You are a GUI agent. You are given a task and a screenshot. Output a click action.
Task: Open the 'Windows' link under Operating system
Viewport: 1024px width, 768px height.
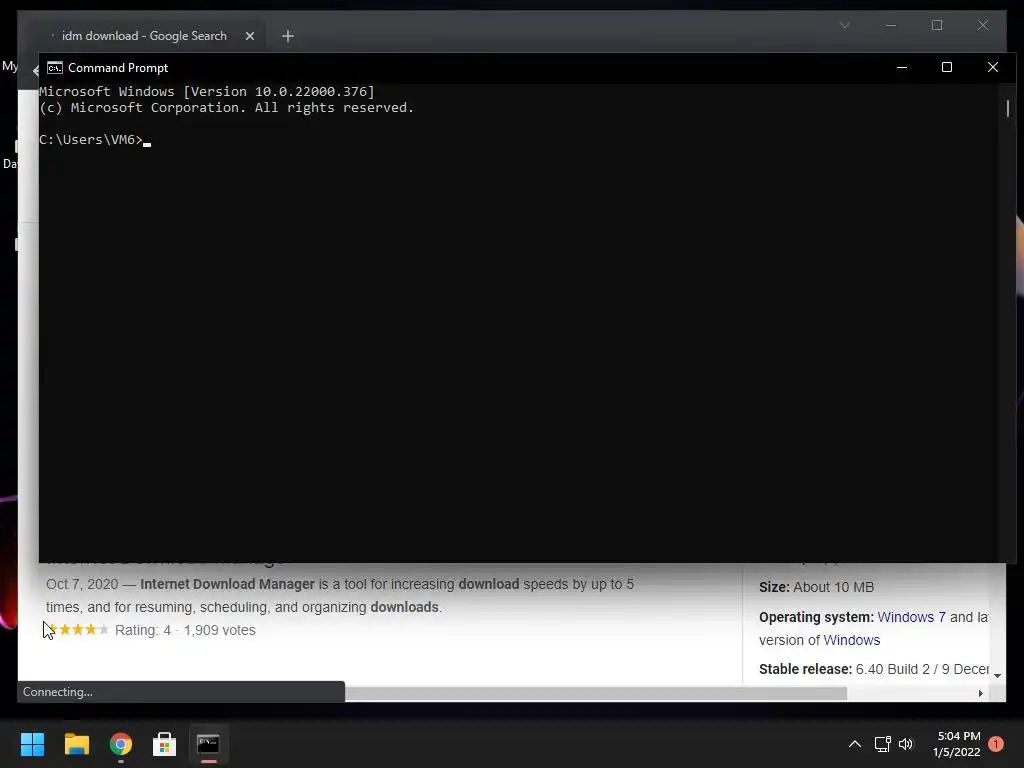click(852, 640)
